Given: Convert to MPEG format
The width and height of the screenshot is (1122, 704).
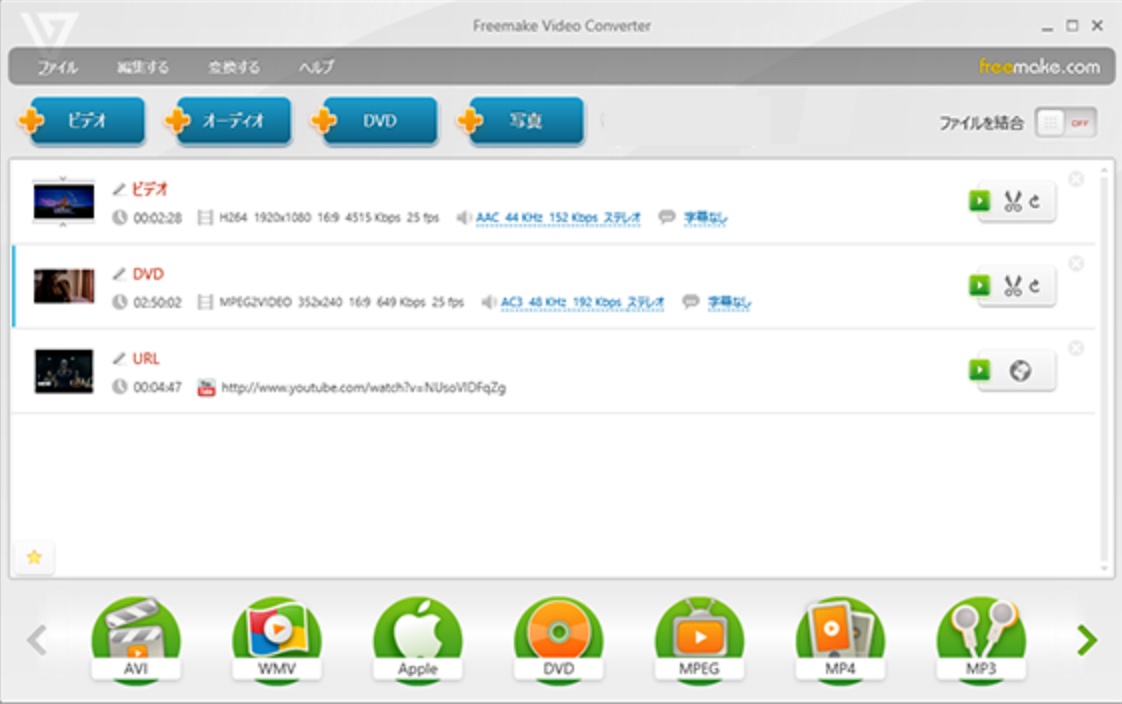Looking at the screenshot, I should 699,640.
